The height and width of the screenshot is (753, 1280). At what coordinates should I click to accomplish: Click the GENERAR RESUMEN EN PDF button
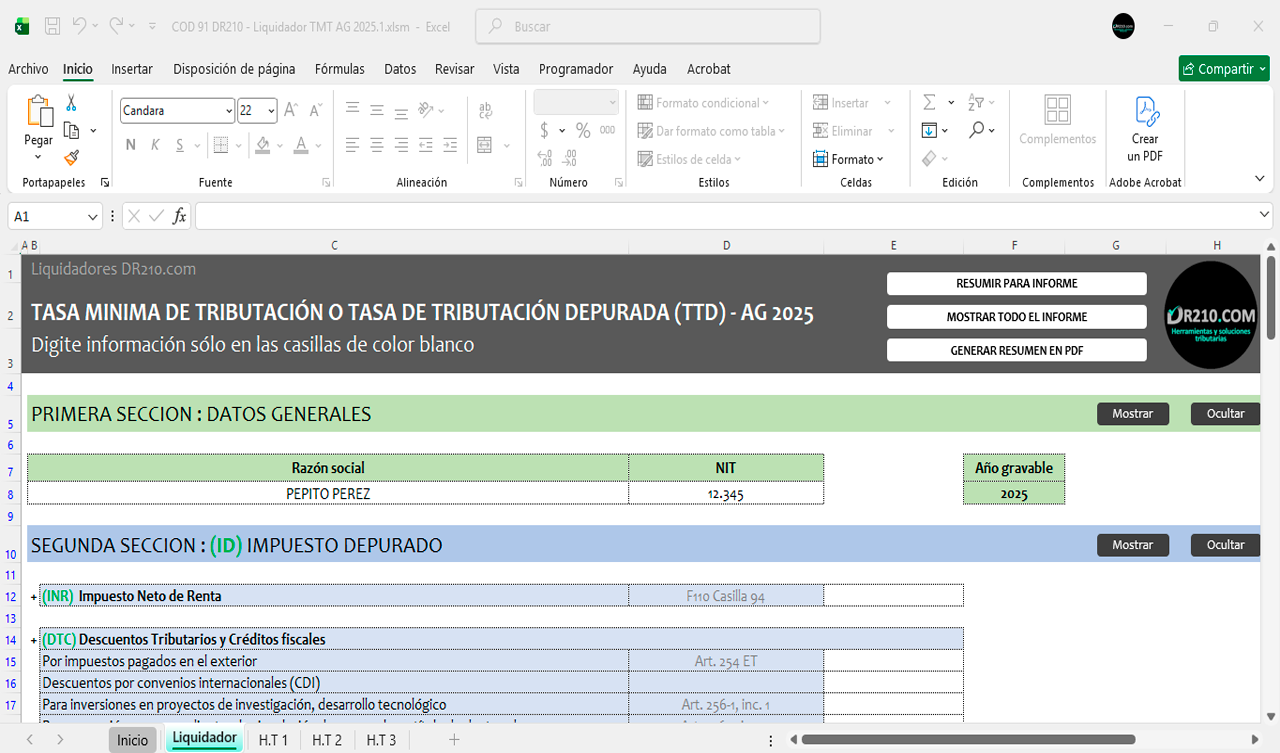click(1016, 351)
